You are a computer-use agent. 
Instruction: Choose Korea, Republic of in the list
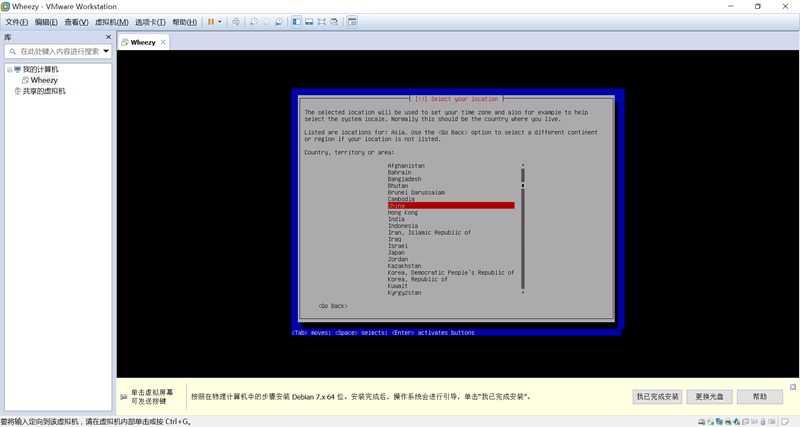417,280
